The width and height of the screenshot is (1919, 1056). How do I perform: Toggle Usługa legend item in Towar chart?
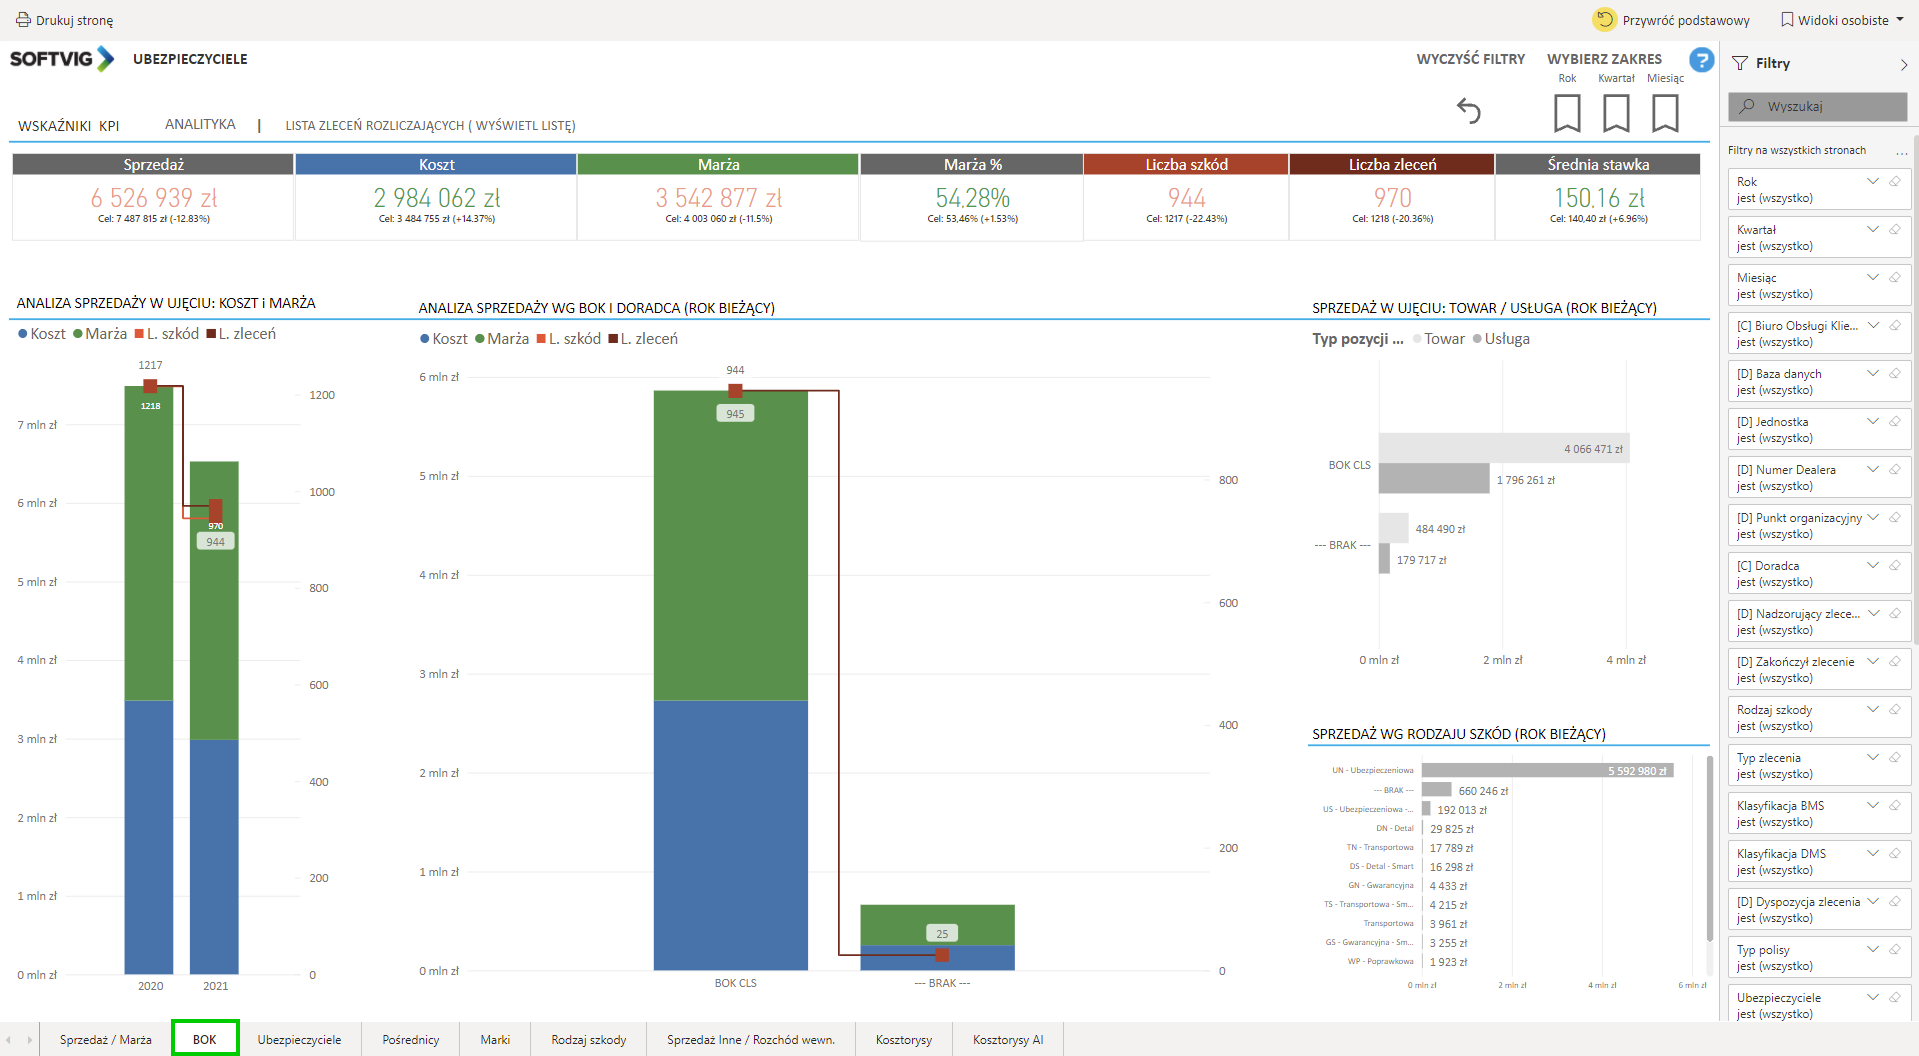(x=1501, y=339)
